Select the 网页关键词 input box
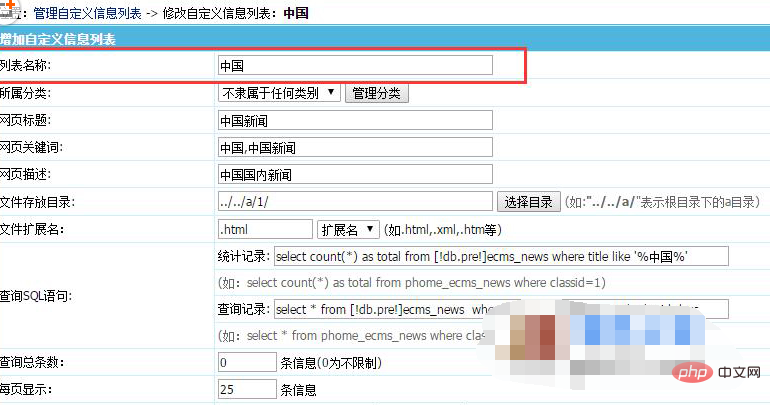 (354, 147)
